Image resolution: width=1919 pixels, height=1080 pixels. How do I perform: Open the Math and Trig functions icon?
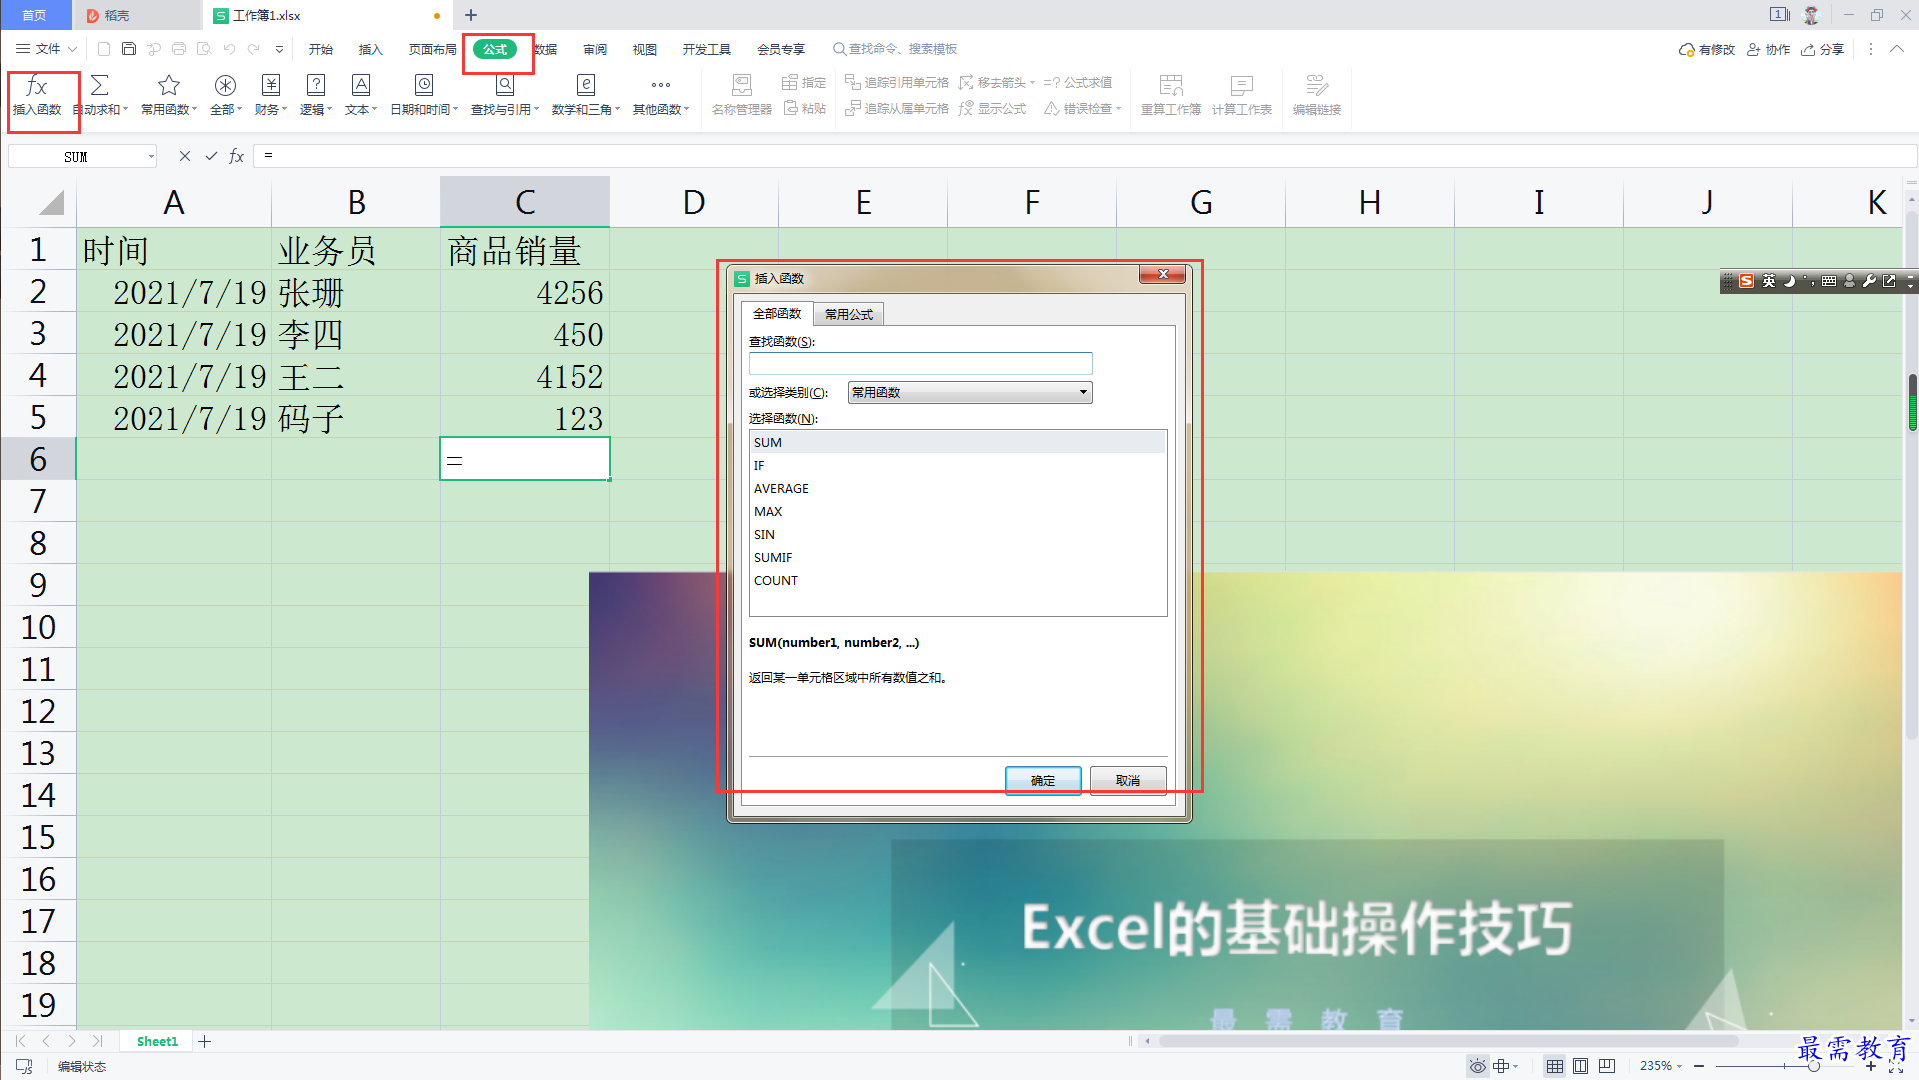tap(586, 96)
